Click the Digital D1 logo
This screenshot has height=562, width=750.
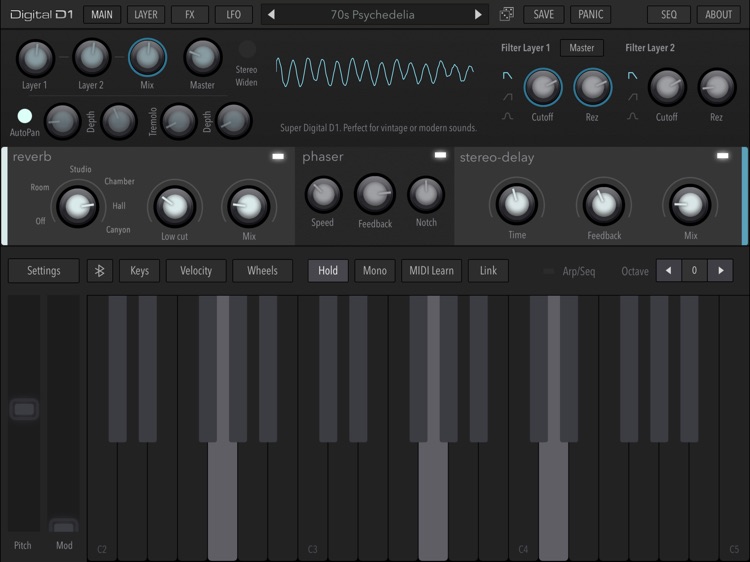[x=42, y=15]
